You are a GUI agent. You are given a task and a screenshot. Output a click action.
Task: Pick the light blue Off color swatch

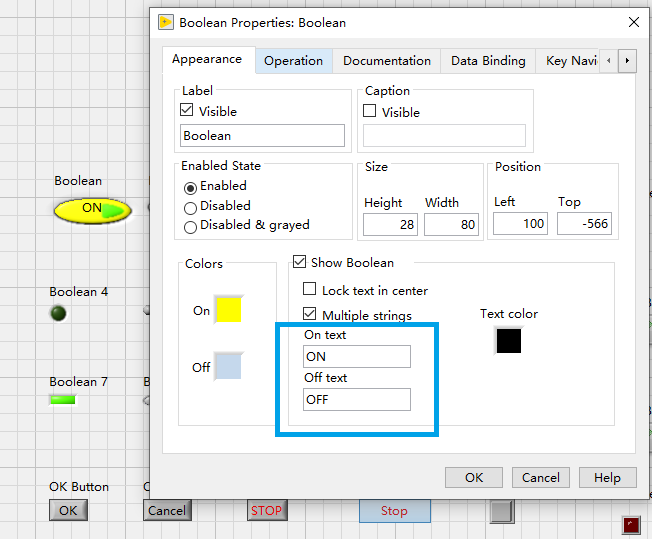[229, 366]
